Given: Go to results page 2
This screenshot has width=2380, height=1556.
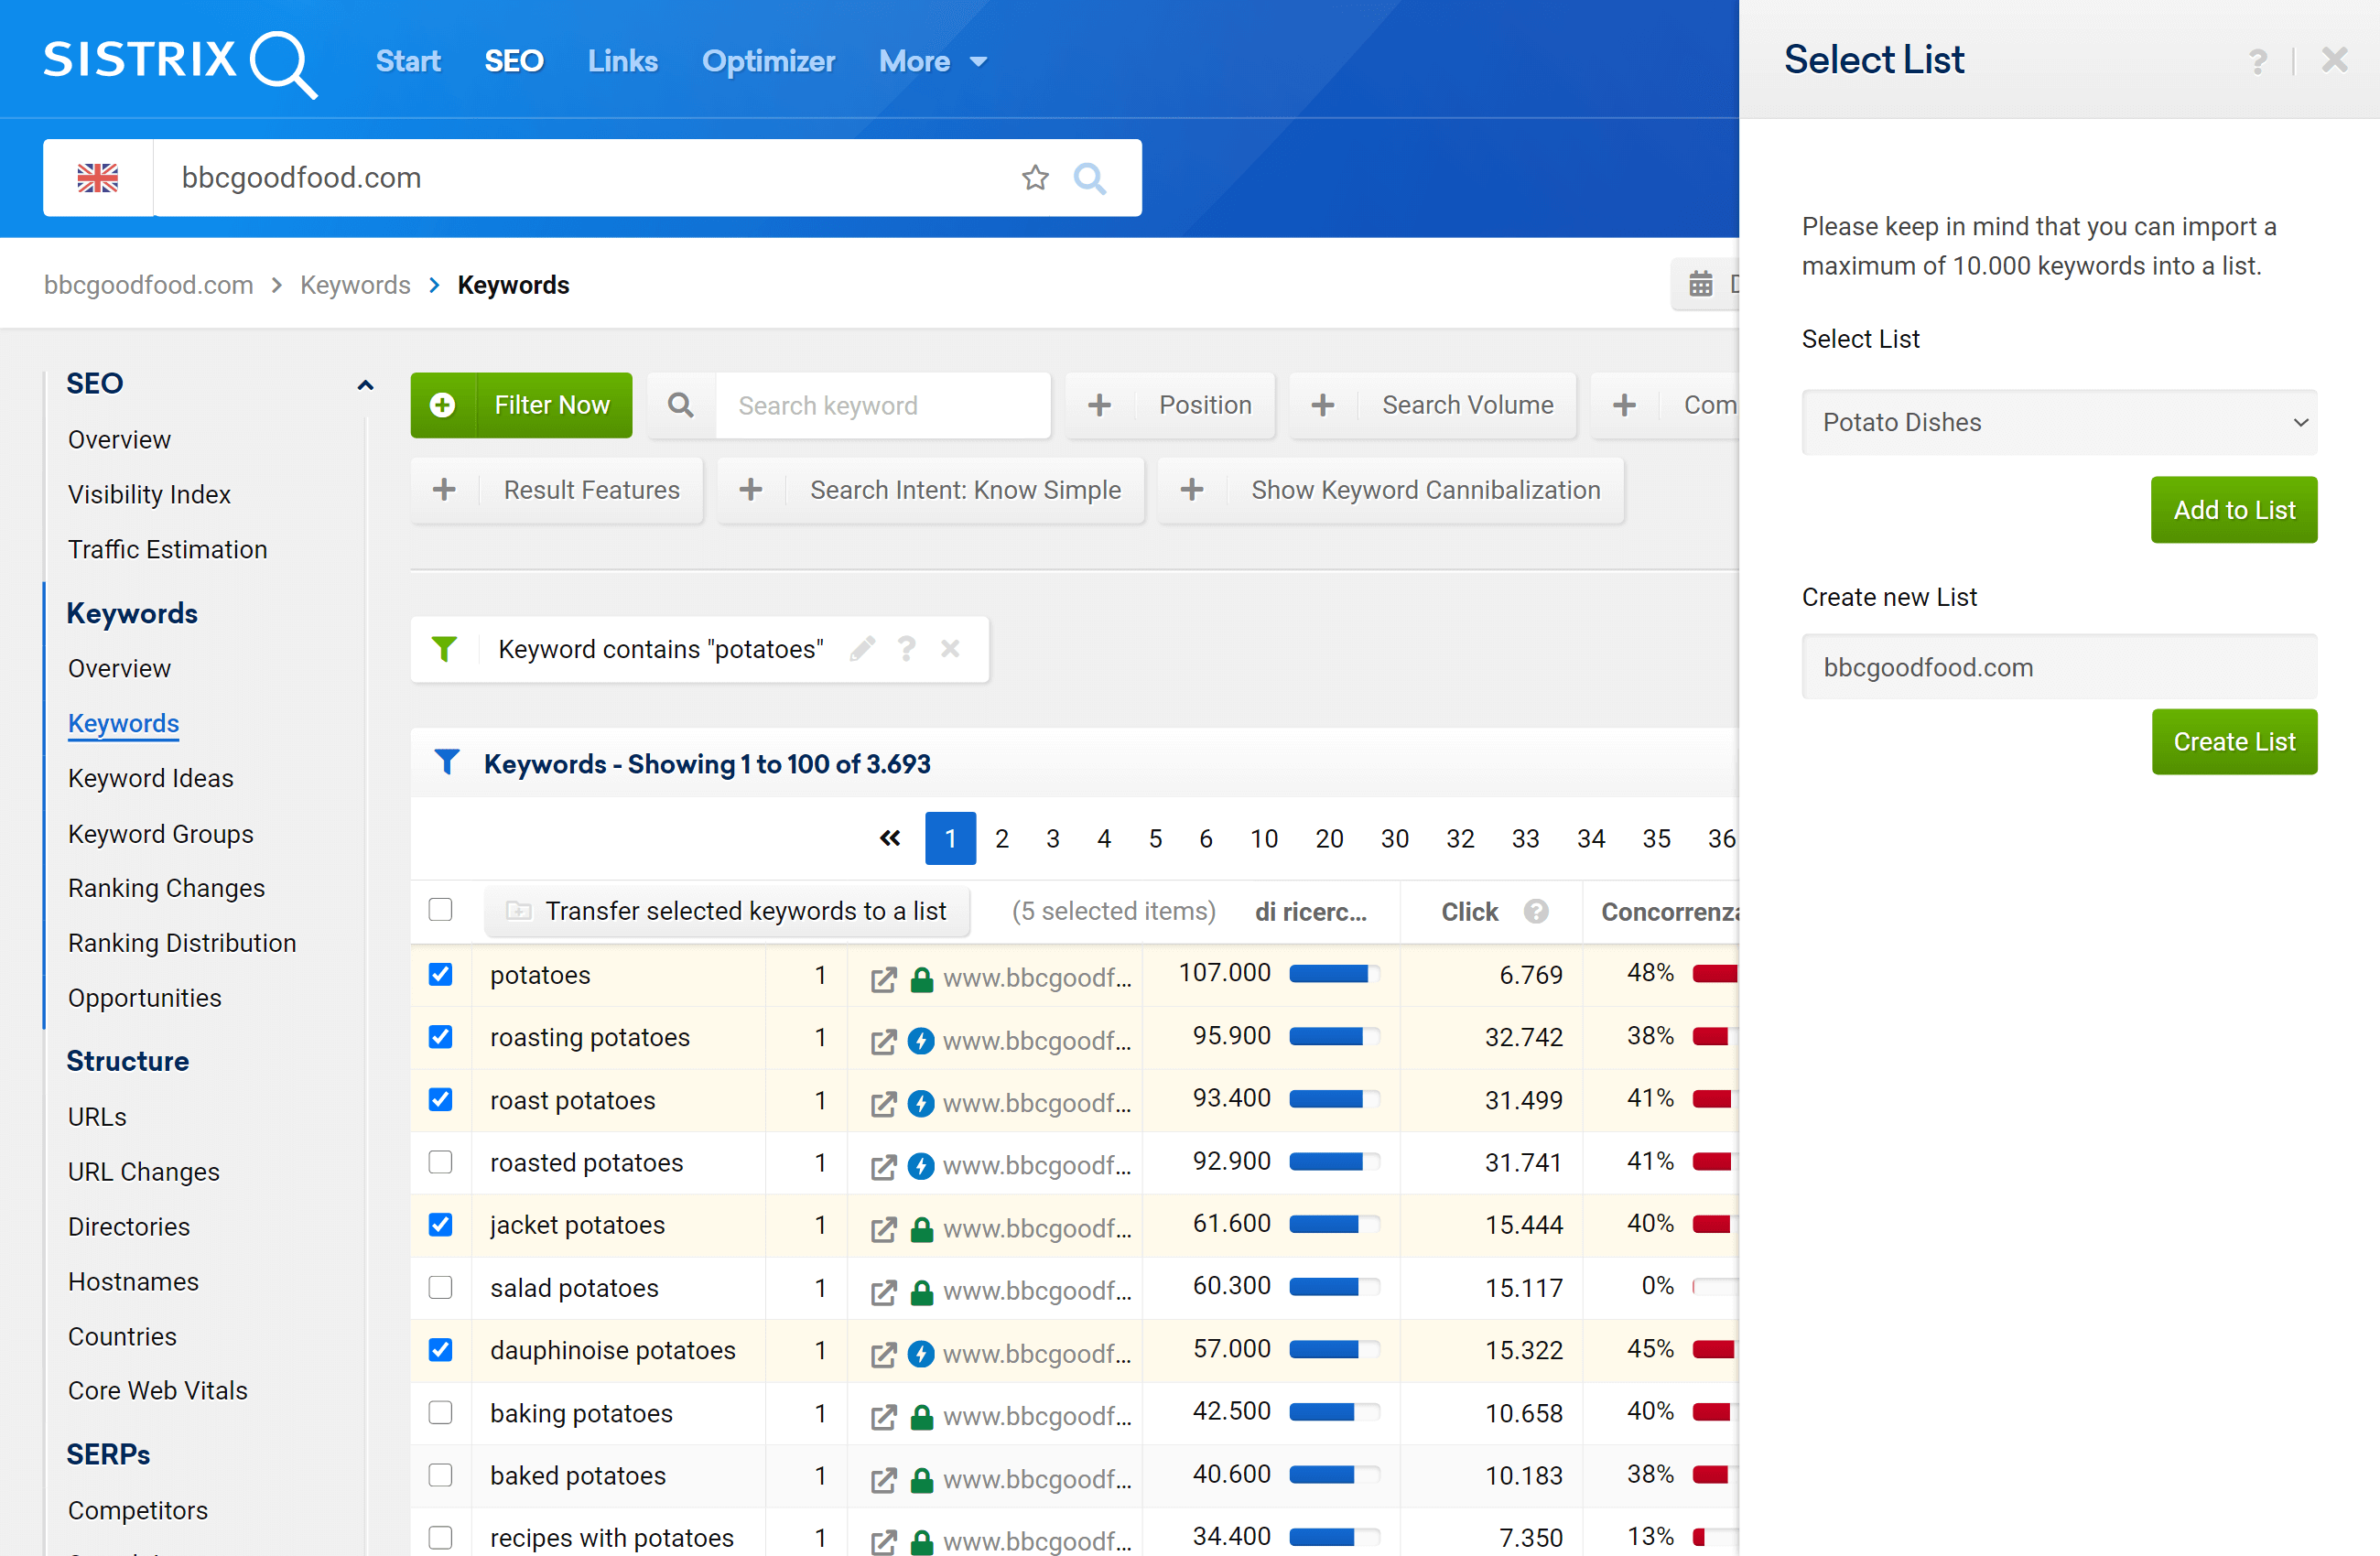Looking at the screenshot, I should pyautogui.click(x=1001, y=838).
